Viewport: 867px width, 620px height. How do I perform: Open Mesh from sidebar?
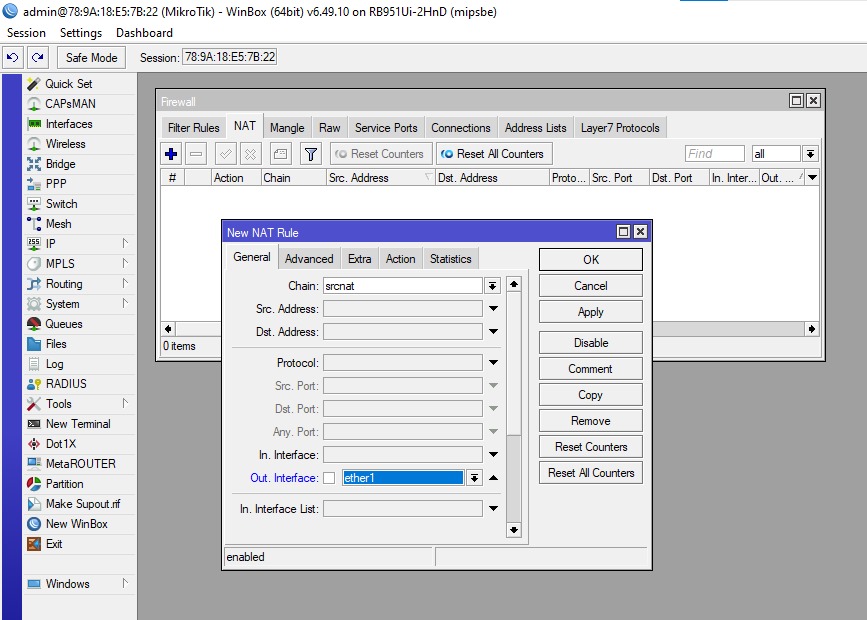80,223
